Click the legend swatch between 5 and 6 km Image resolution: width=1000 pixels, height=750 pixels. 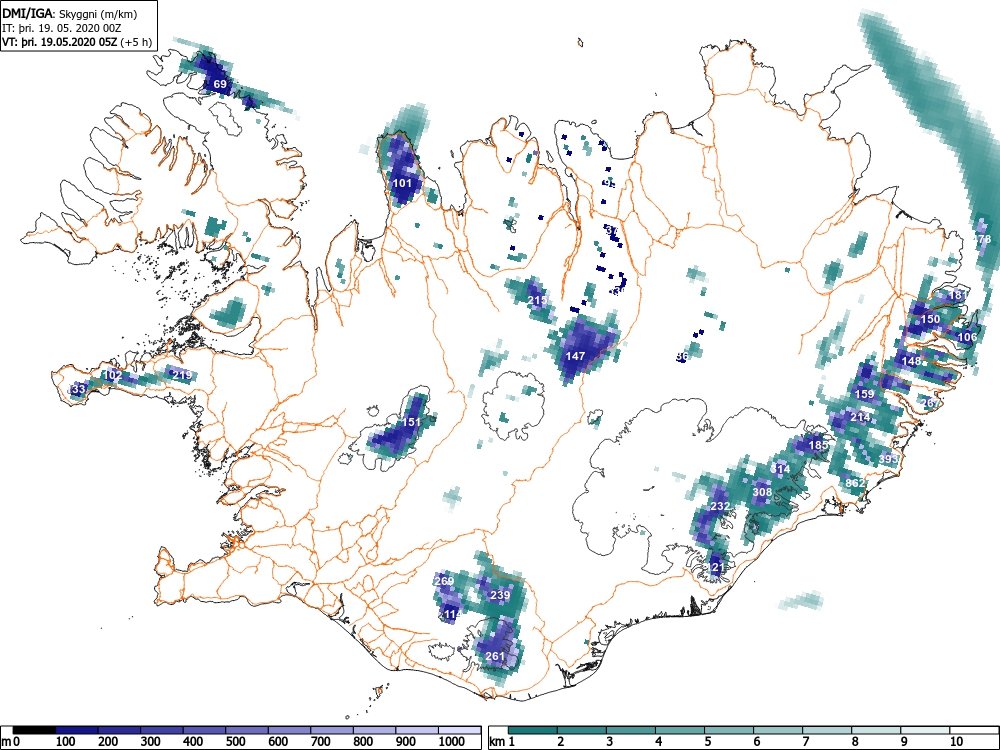point(729,729)
